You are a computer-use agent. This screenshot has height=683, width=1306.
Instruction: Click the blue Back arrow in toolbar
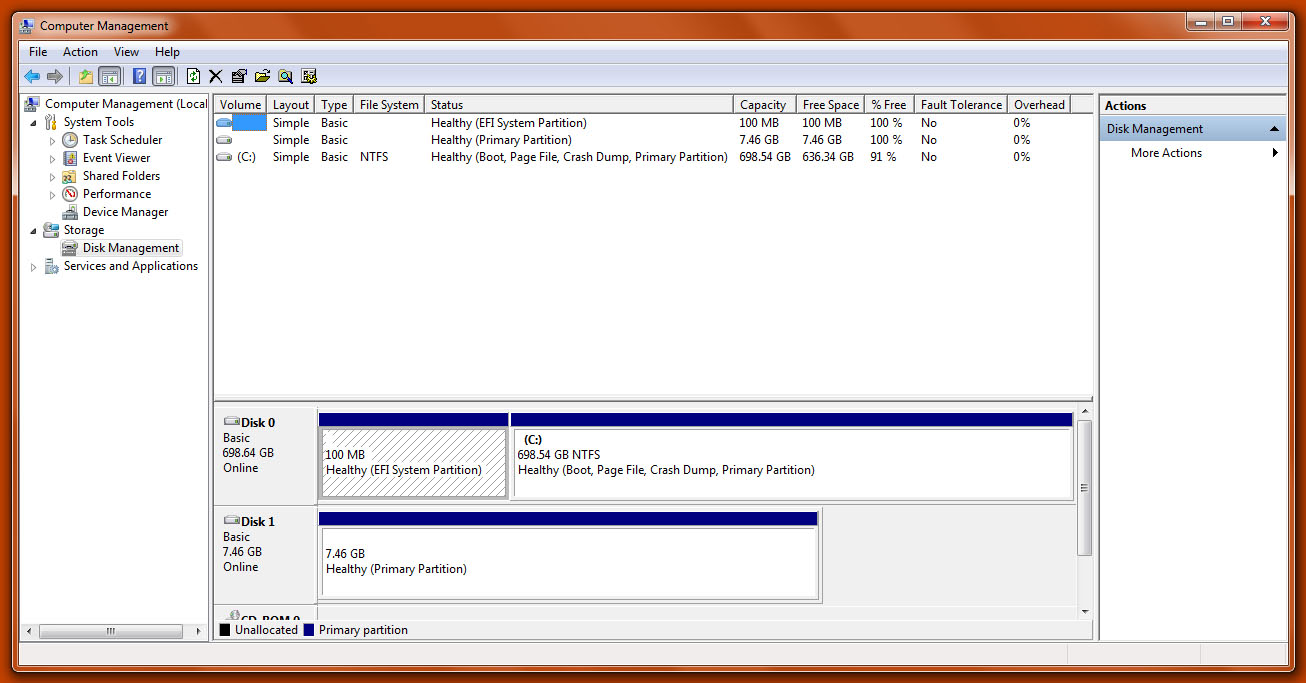point(32,76)
